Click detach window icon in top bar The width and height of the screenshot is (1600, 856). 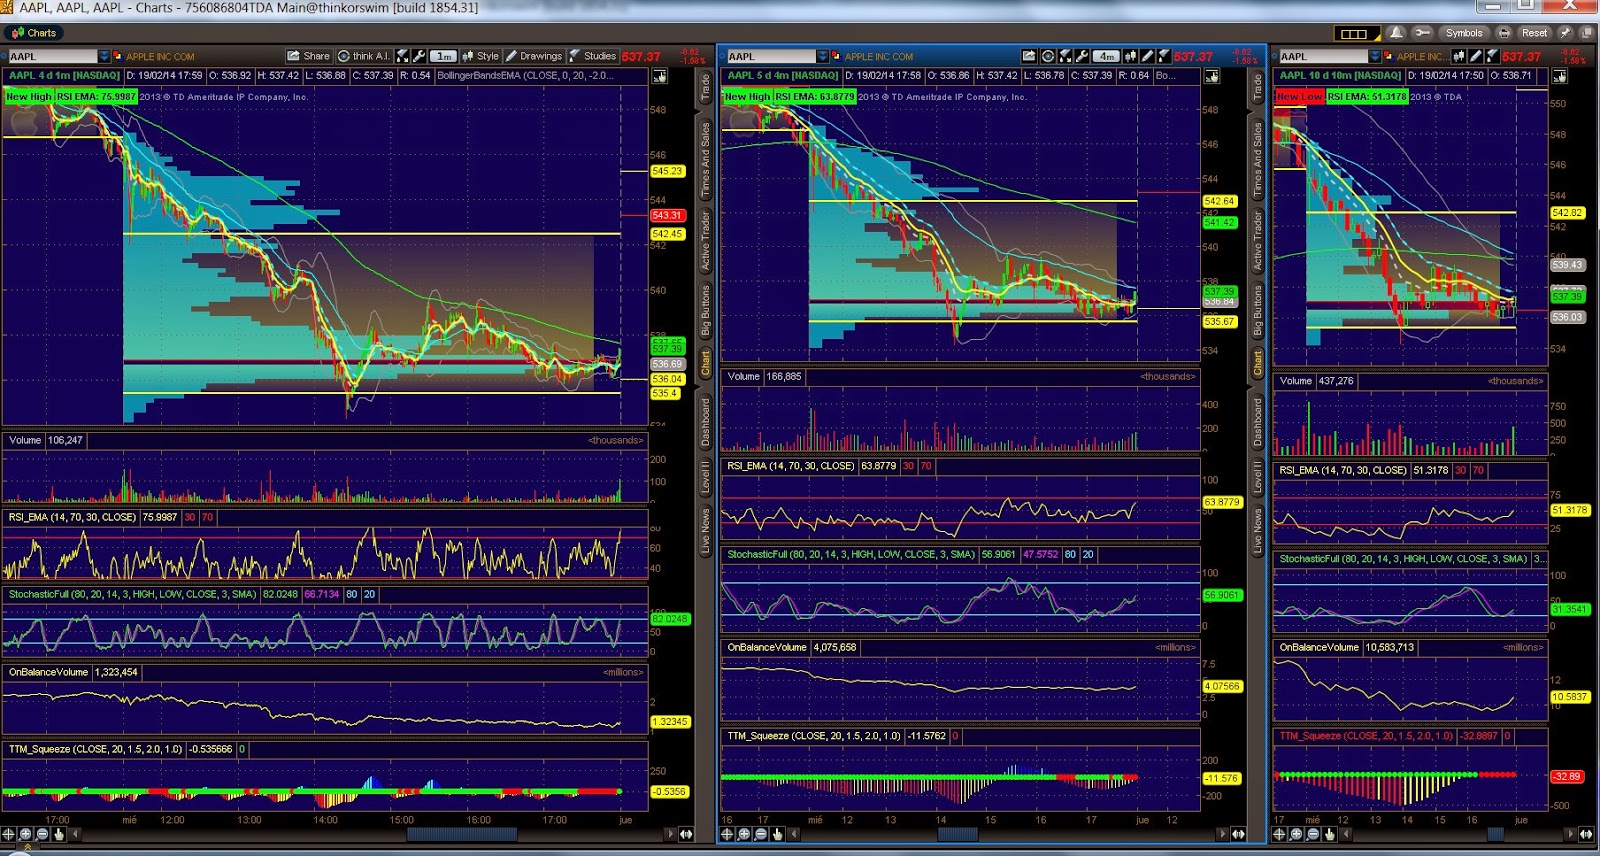tap(1586, 33)
